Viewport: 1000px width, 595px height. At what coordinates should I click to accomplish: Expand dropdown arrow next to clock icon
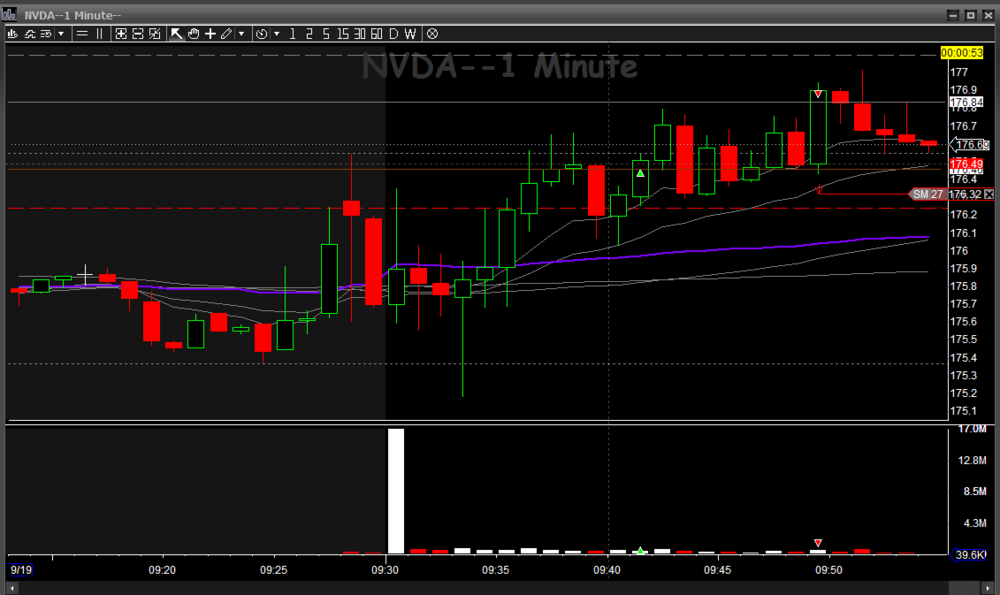276,33
